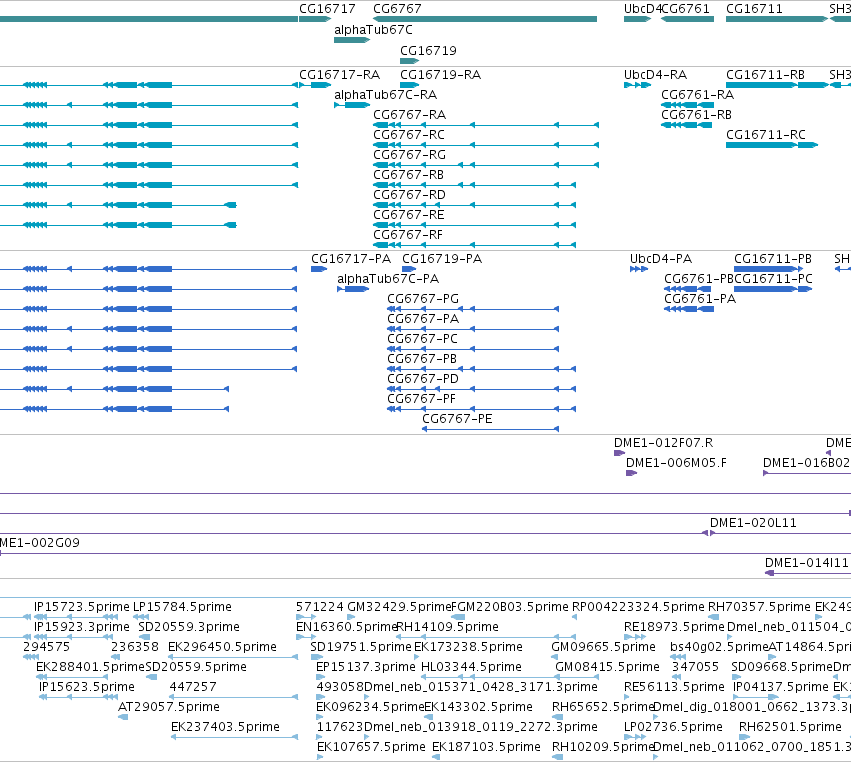Select the HL03344.5prime EST label
Viewport: 851px width, 762px height.
tap(472, 666)
